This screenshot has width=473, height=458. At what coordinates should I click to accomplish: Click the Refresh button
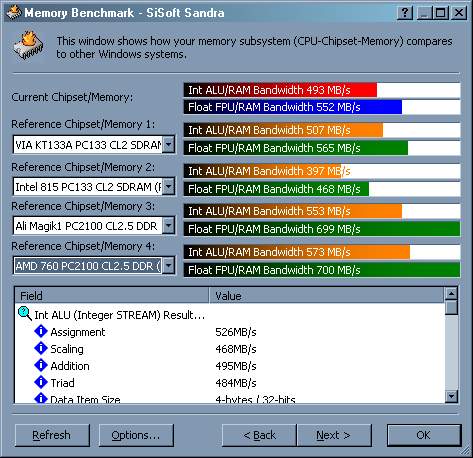coord(52,435)
